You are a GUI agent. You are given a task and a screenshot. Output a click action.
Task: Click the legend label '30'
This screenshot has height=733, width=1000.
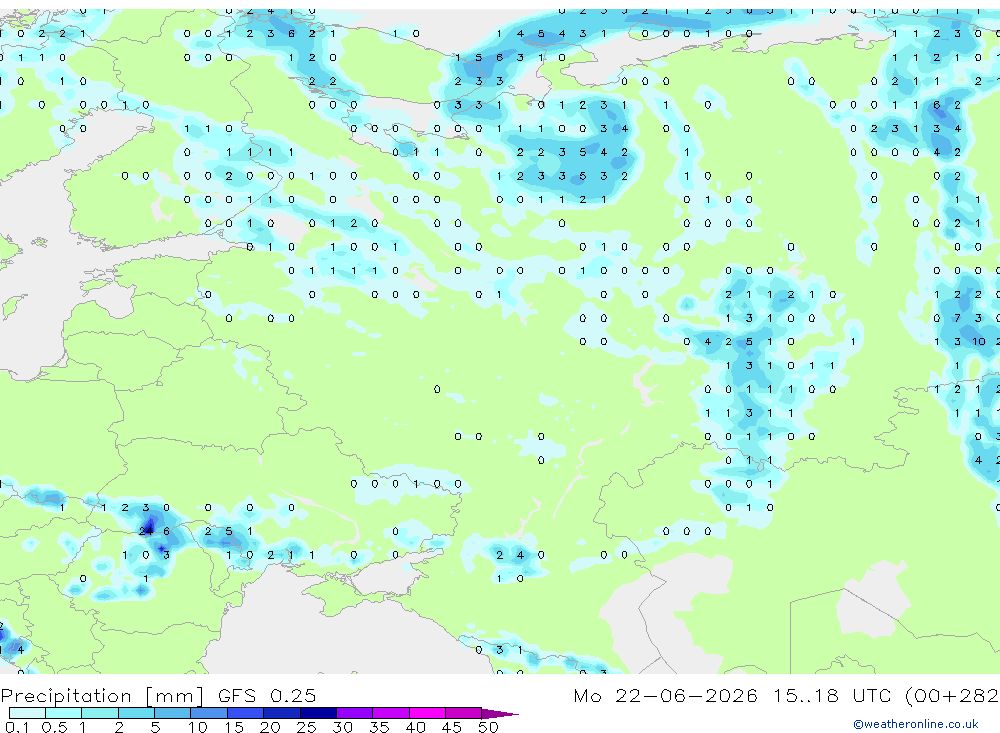pos(342,727)
